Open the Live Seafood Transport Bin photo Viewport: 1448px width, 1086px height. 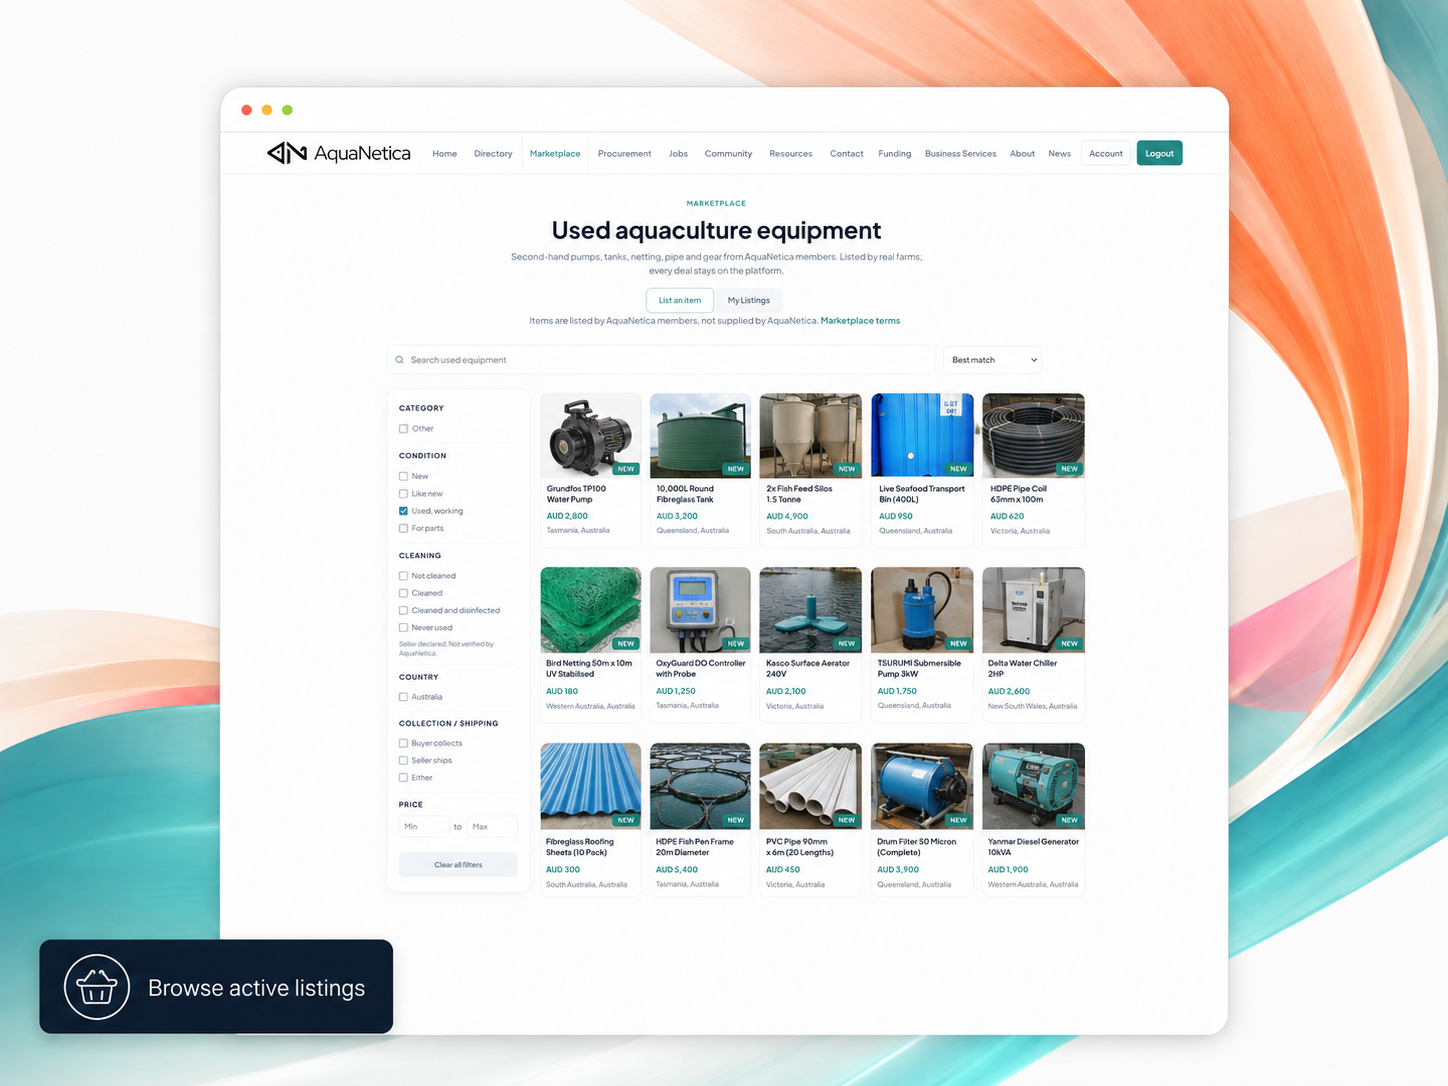[922, 435]
